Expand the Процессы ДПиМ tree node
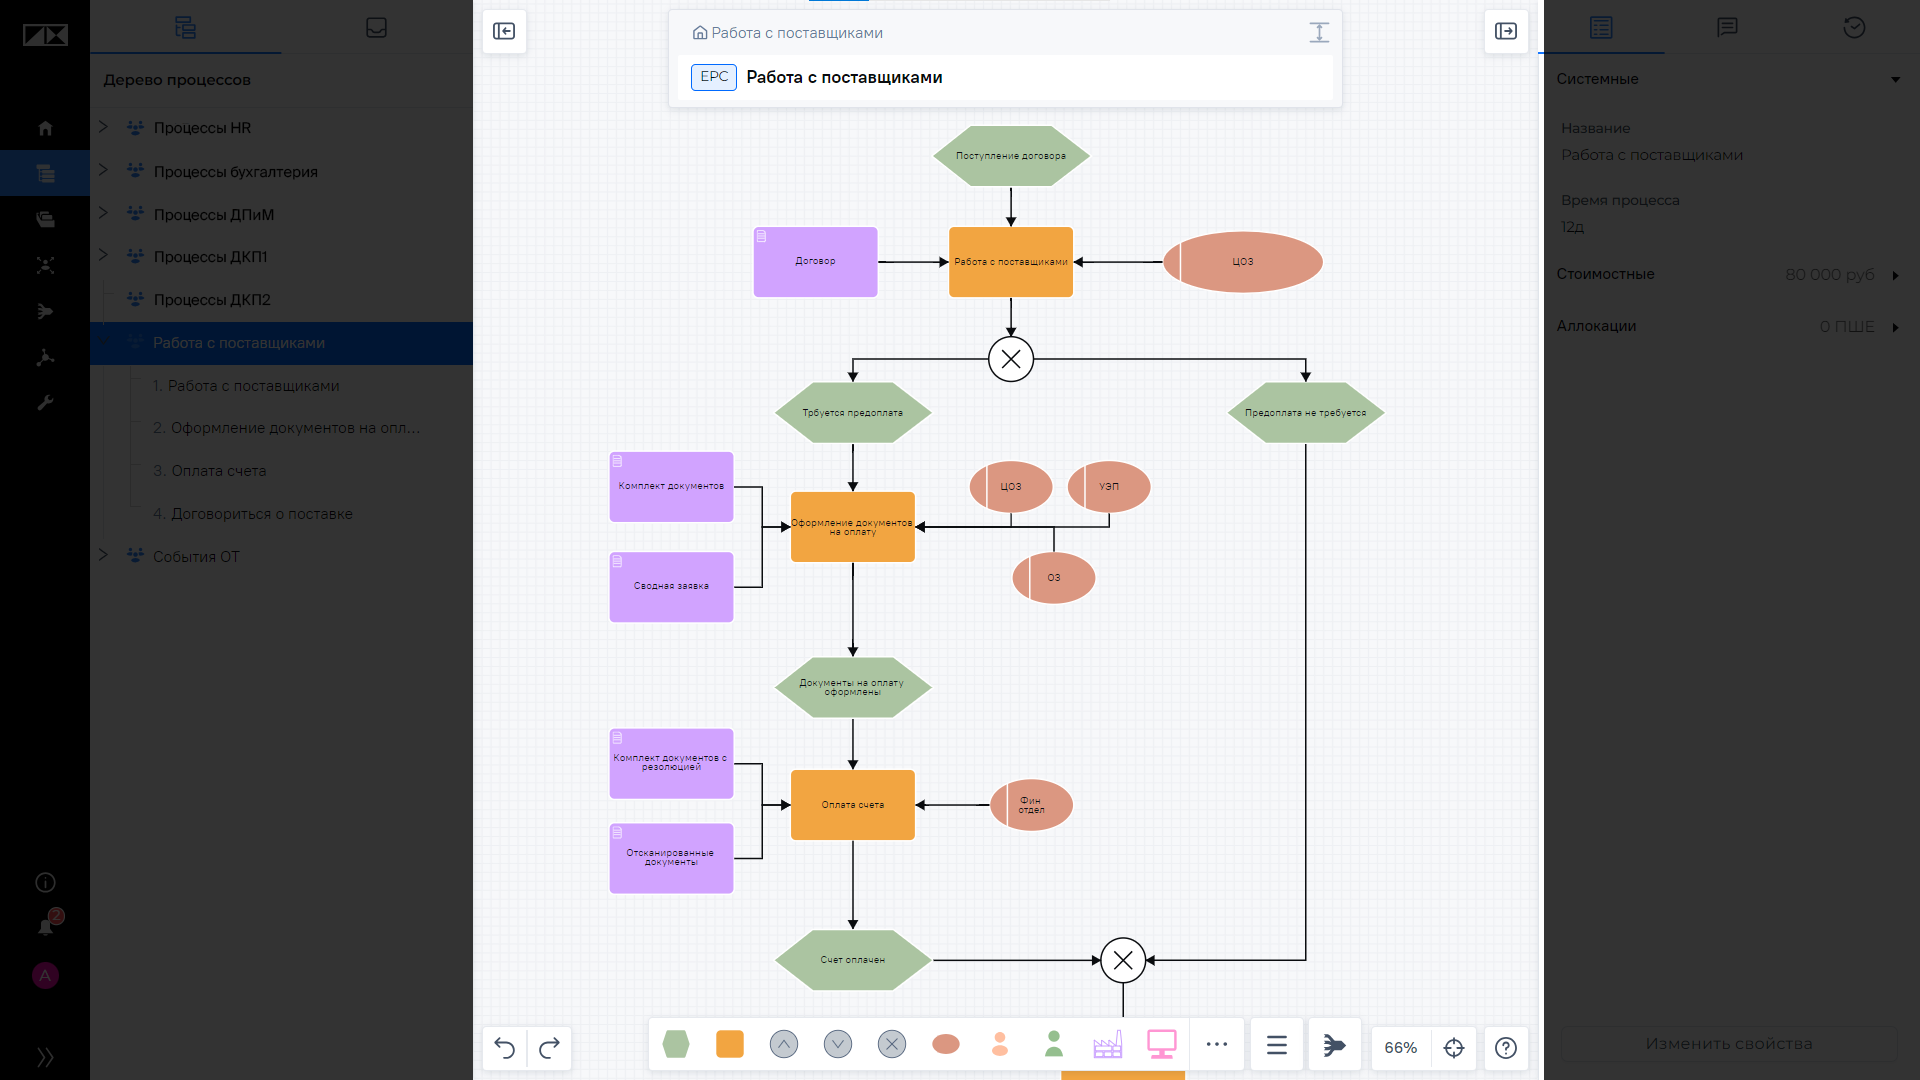Image resolution: width=1920 pixels, height=1080 pixels. pyautogui.click(x=103, y=213)
